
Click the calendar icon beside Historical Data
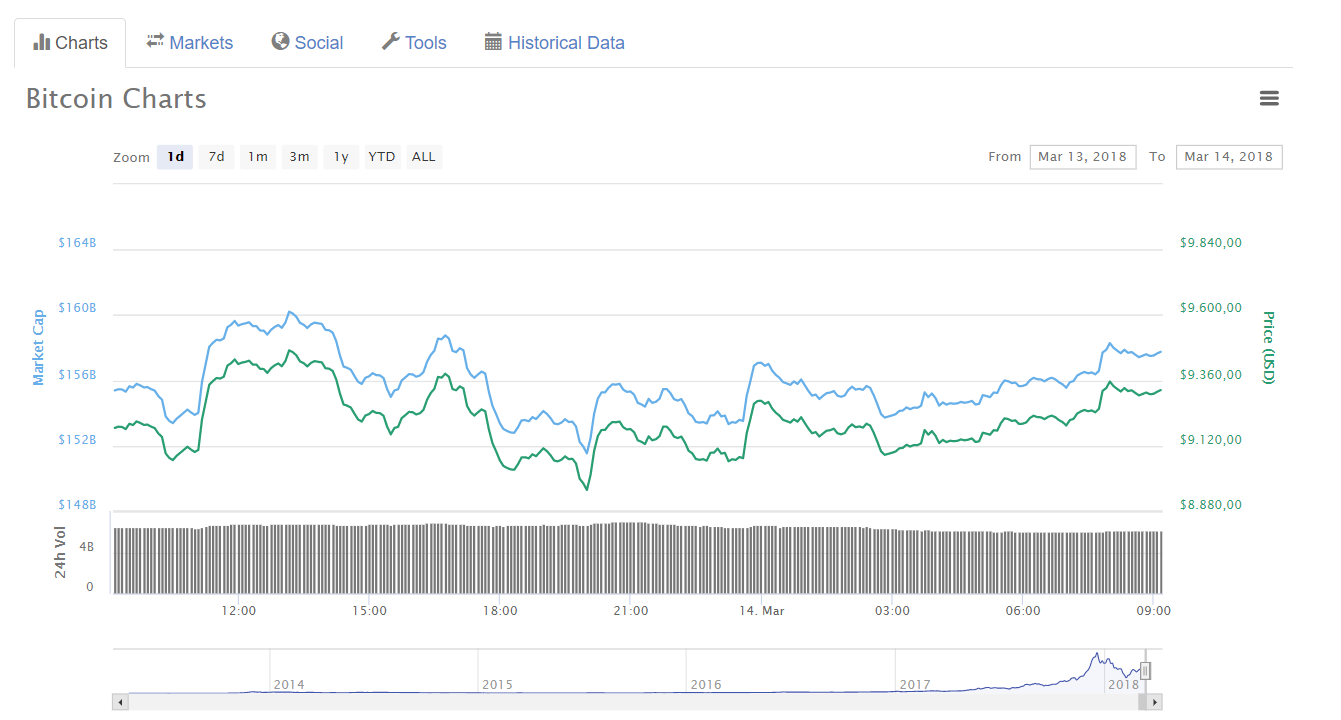click(493, 41)
